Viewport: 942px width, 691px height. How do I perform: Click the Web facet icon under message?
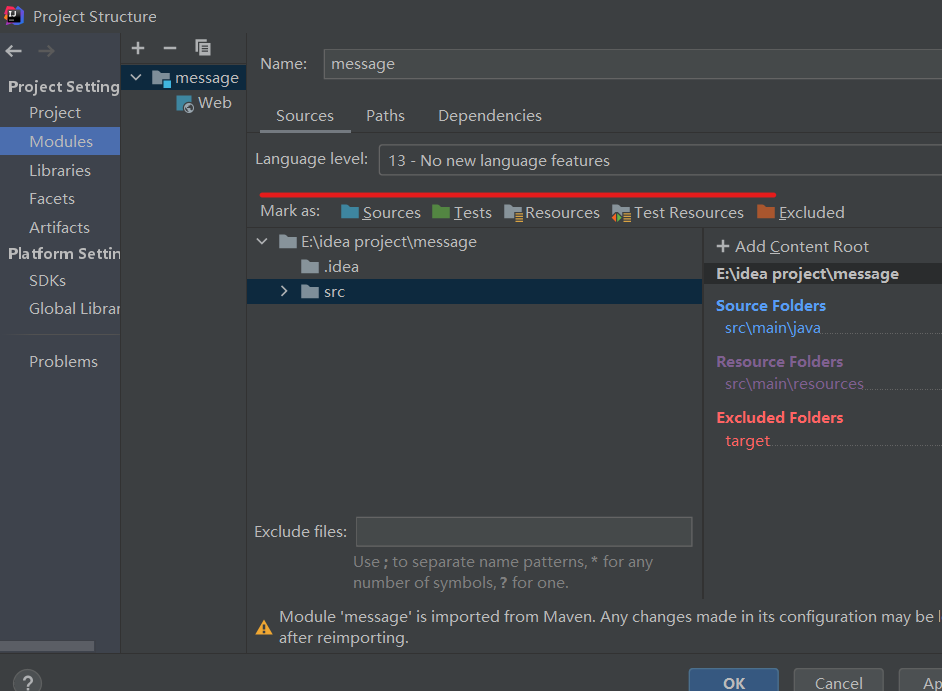(x=186, y=103)
